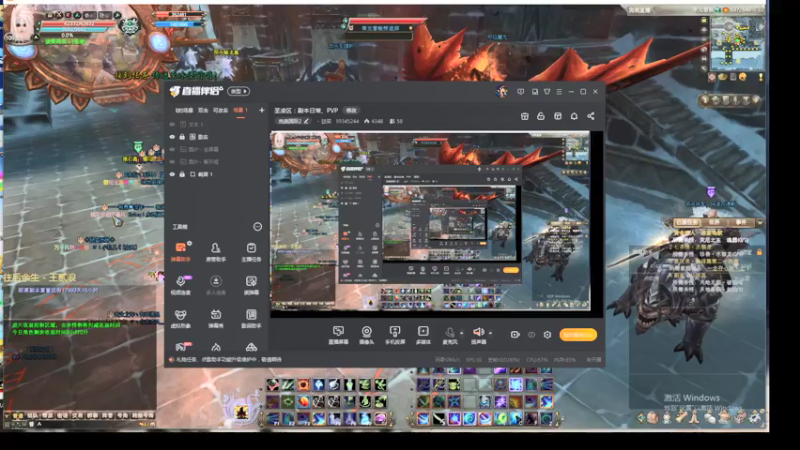This screenshot has width=800, height=450.
Task: Click the 麦克风 microphone icon
Action: point(449,332)
